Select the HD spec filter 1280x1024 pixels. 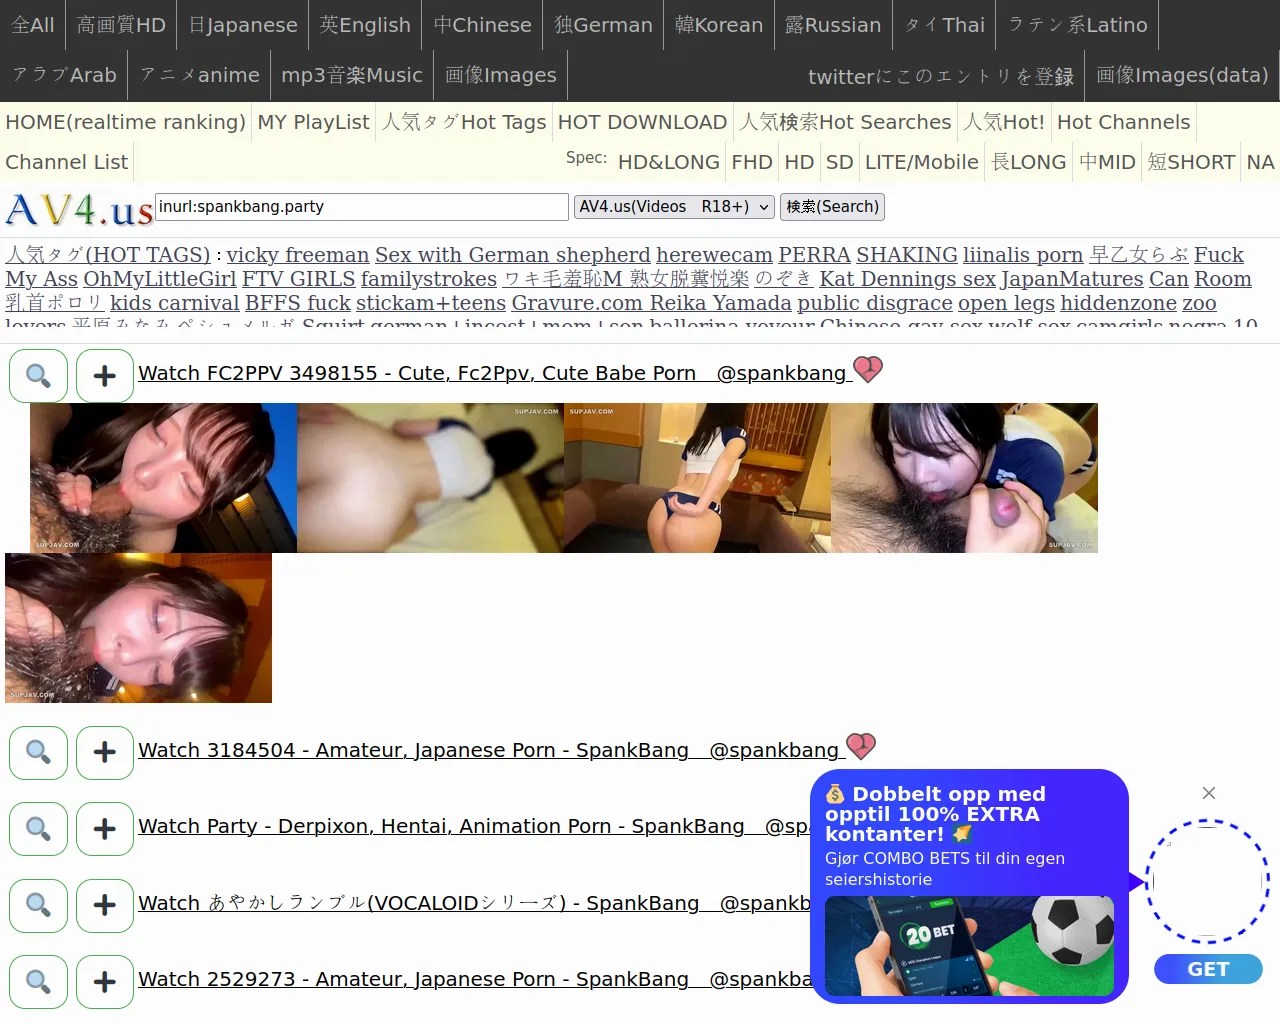click(x=799, y=162)
